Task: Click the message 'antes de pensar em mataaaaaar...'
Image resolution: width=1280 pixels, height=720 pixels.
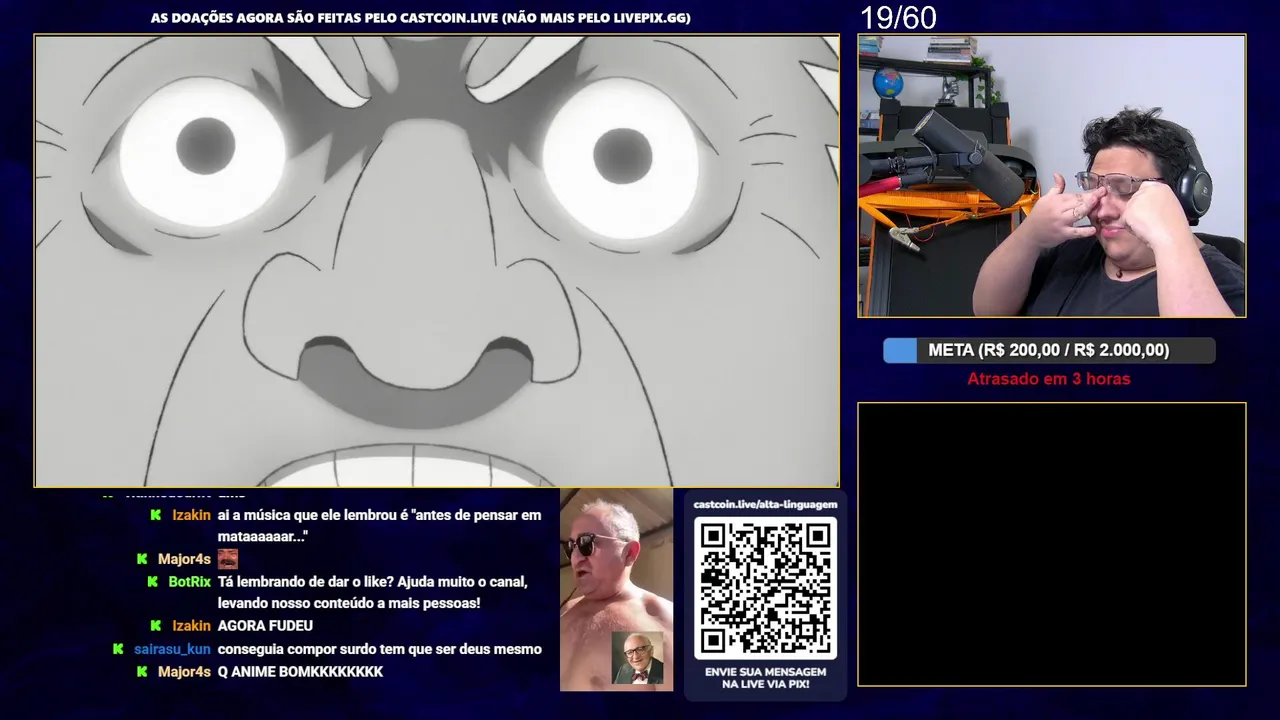Action: 380,526
